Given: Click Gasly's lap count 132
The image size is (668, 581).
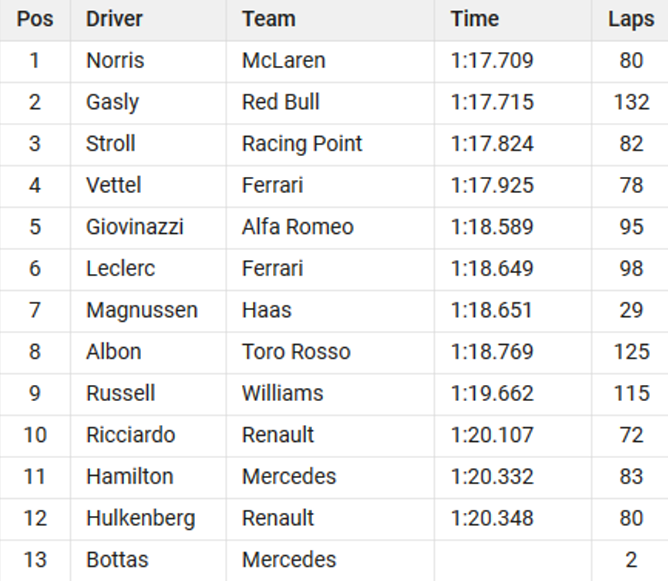Looking at the screenshot, I should coord(631,102).
